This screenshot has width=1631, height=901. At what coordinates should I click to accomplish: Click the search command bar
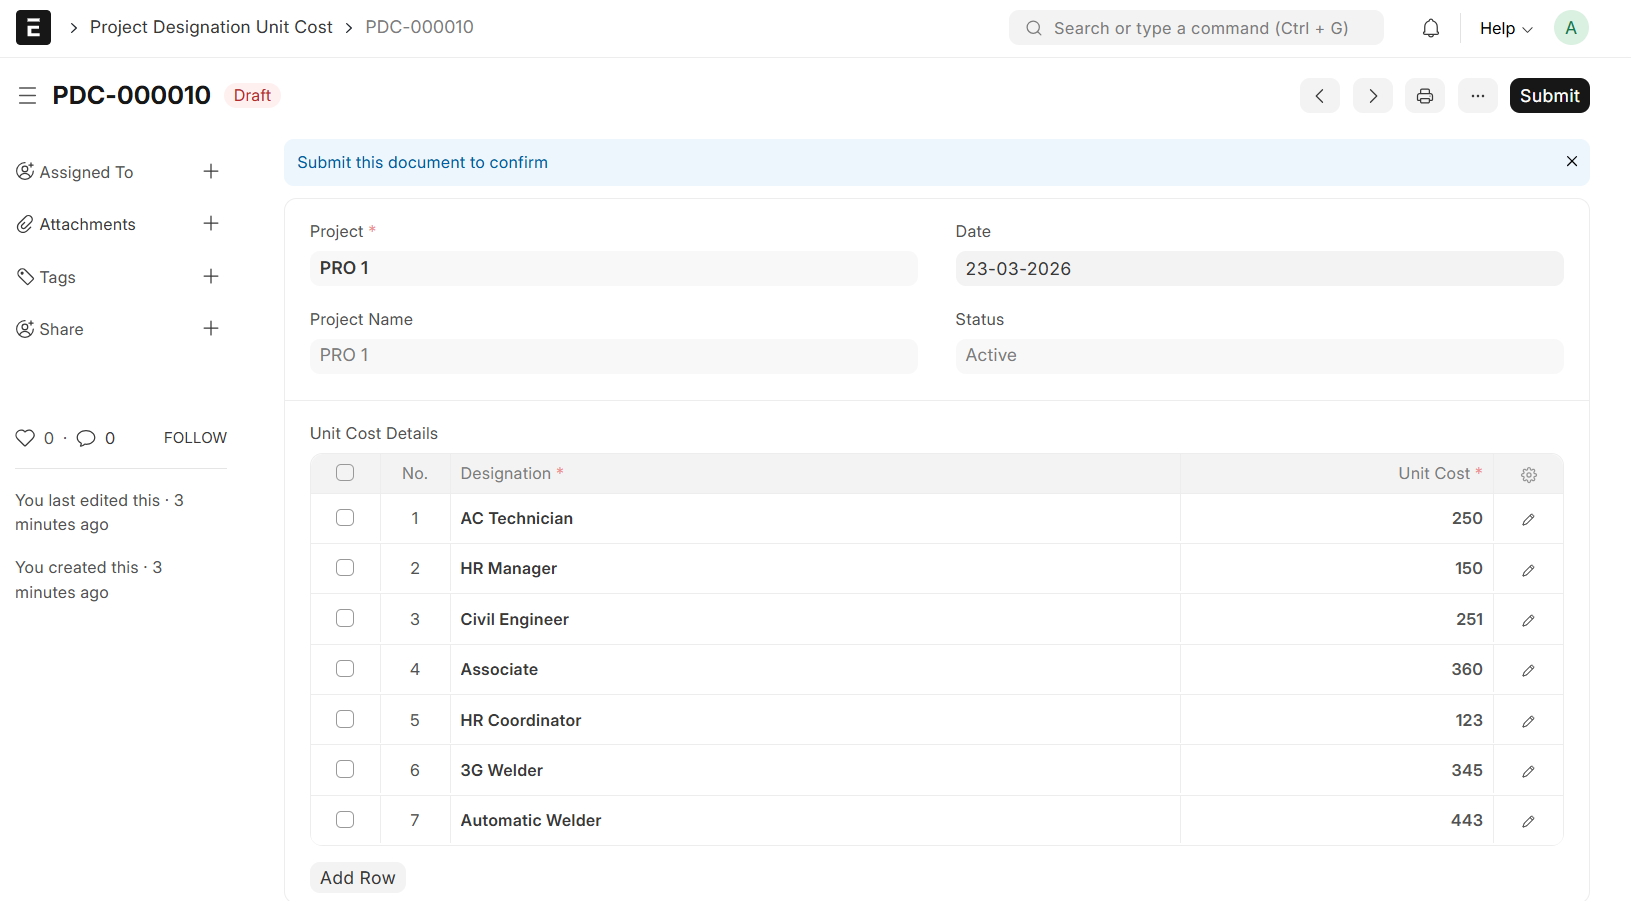[x=1196, y=28]
